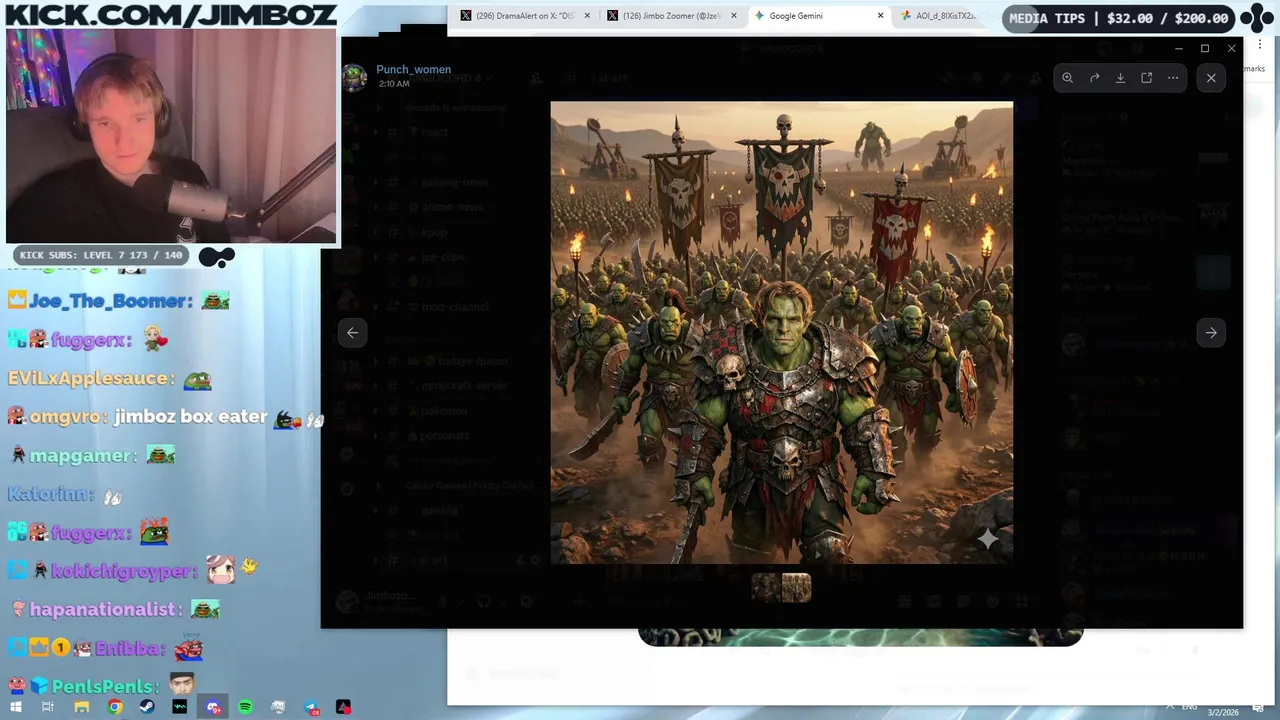Switch to the Jimbo Zoomer X tab
Screen dimensions: 1280x720
[671, 16]
